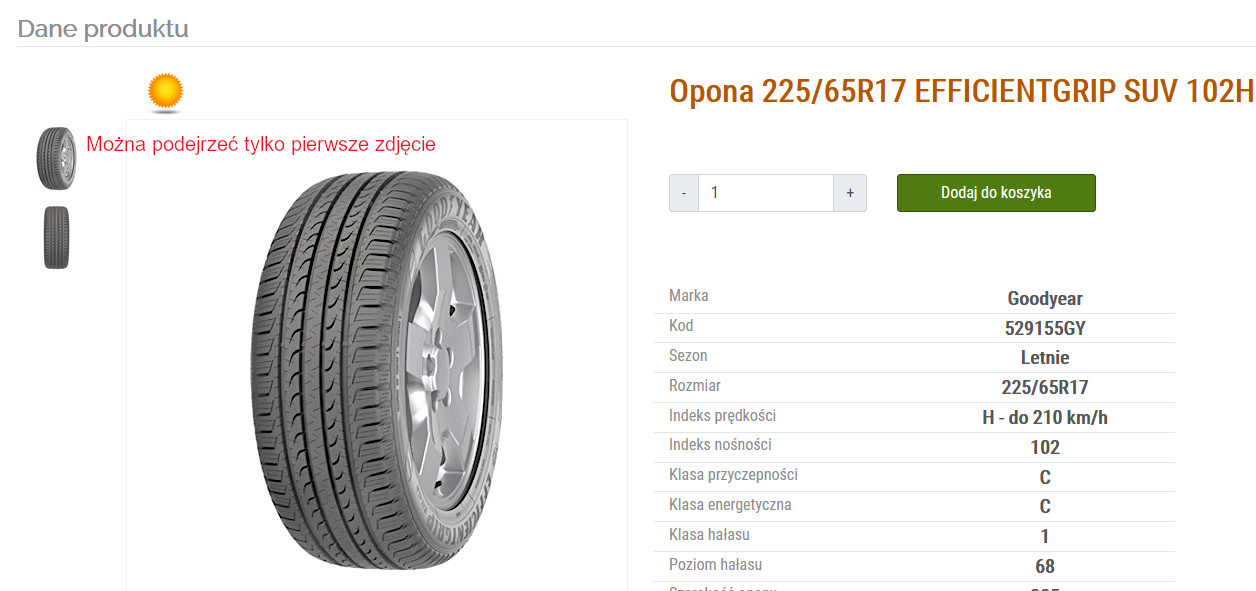
Task: Open the large Goodyear tire image
Action: 377,370
